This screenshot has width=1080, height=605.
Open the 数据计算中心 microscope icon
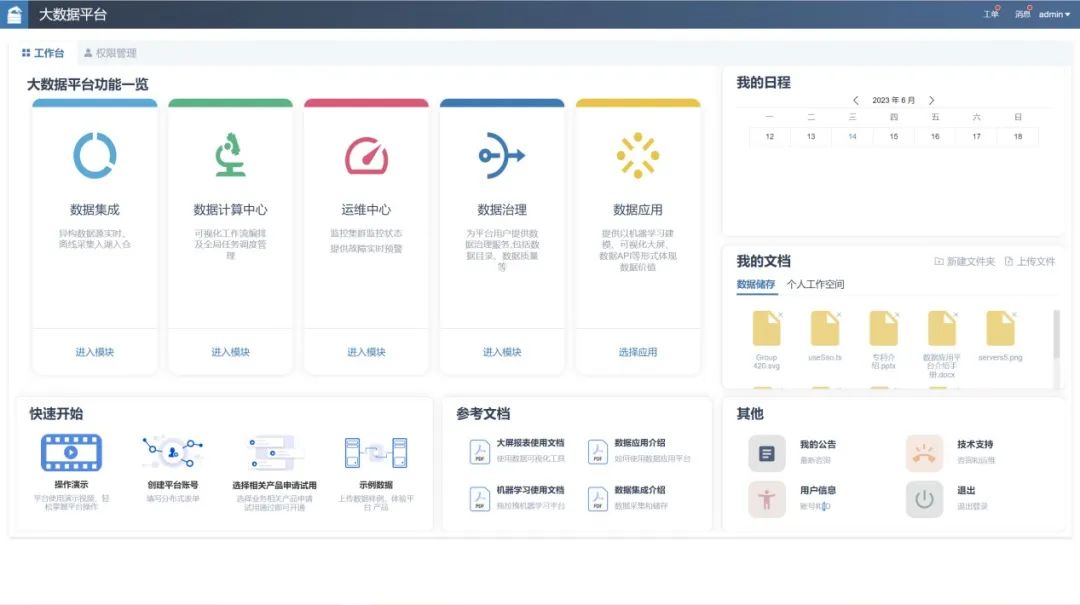230,155
